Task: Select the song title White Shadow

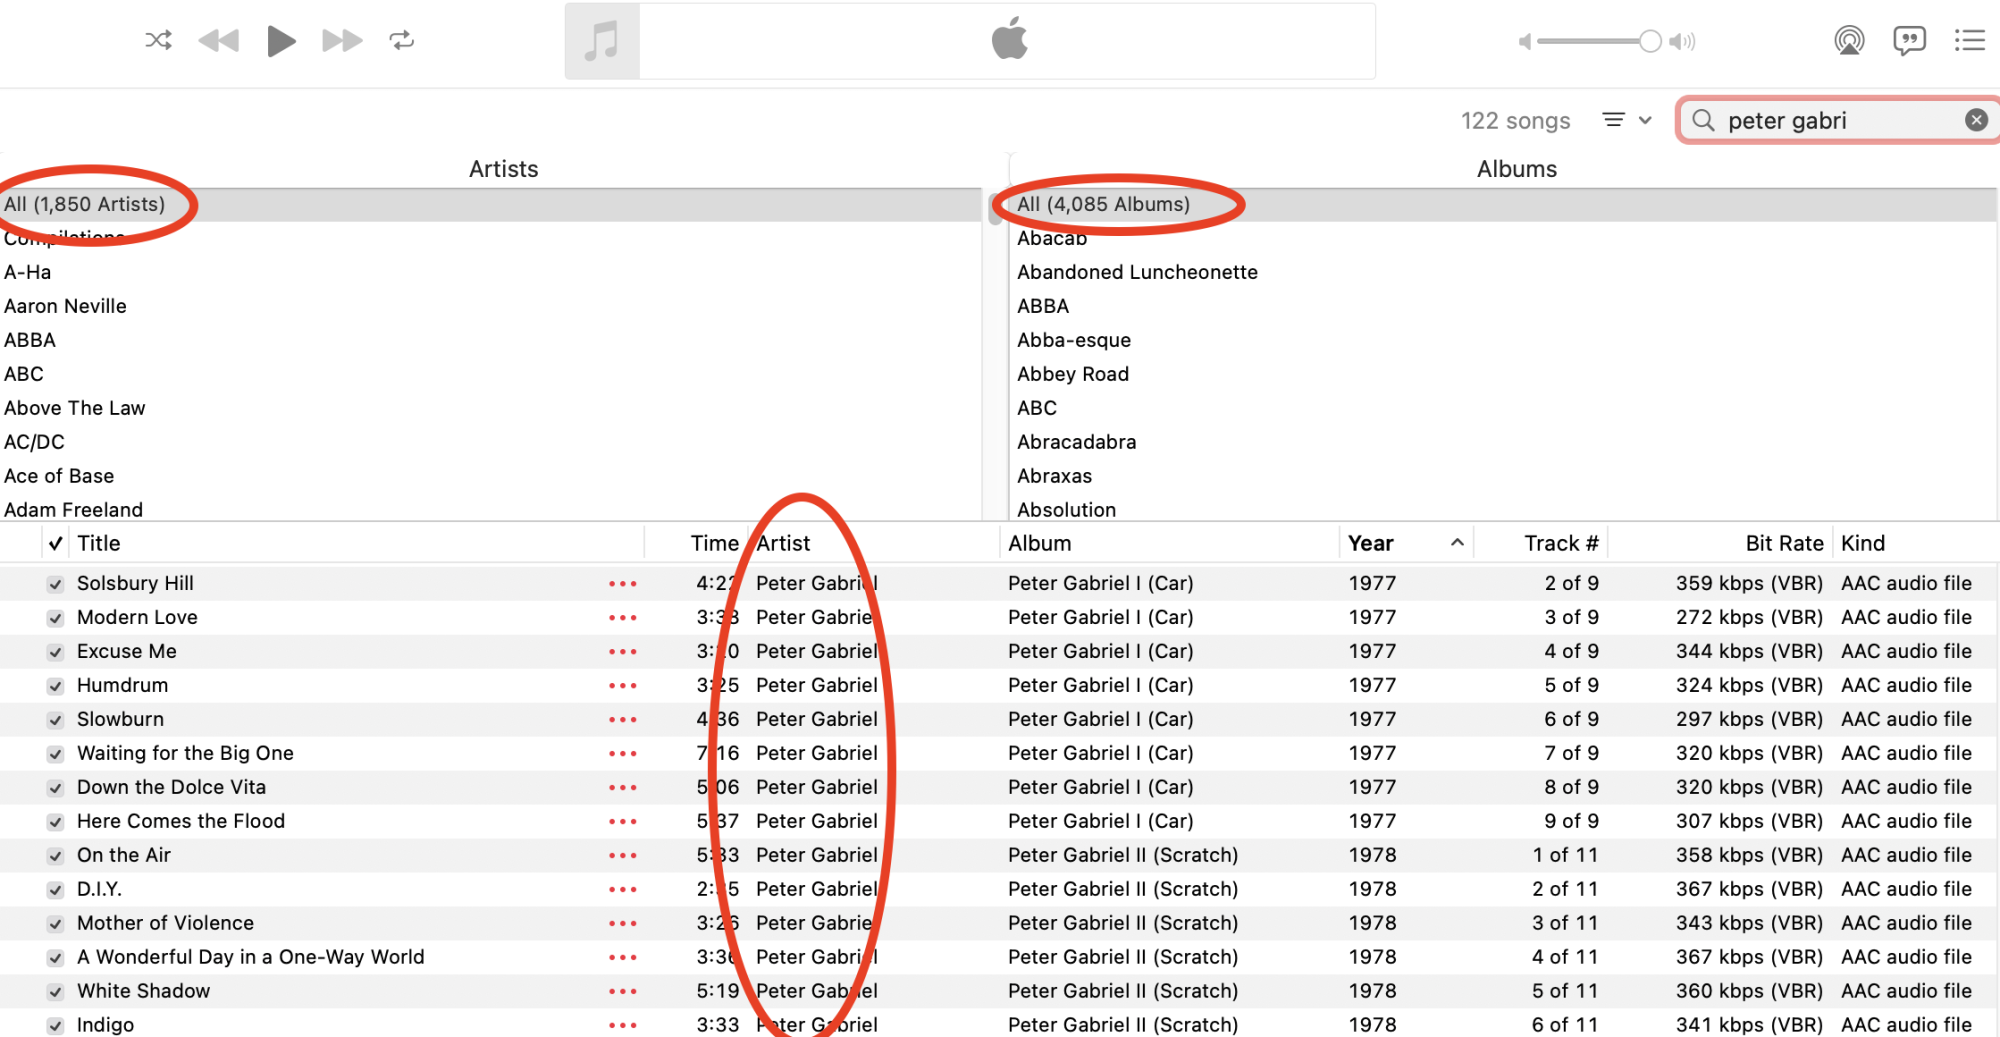Action: 144,991
